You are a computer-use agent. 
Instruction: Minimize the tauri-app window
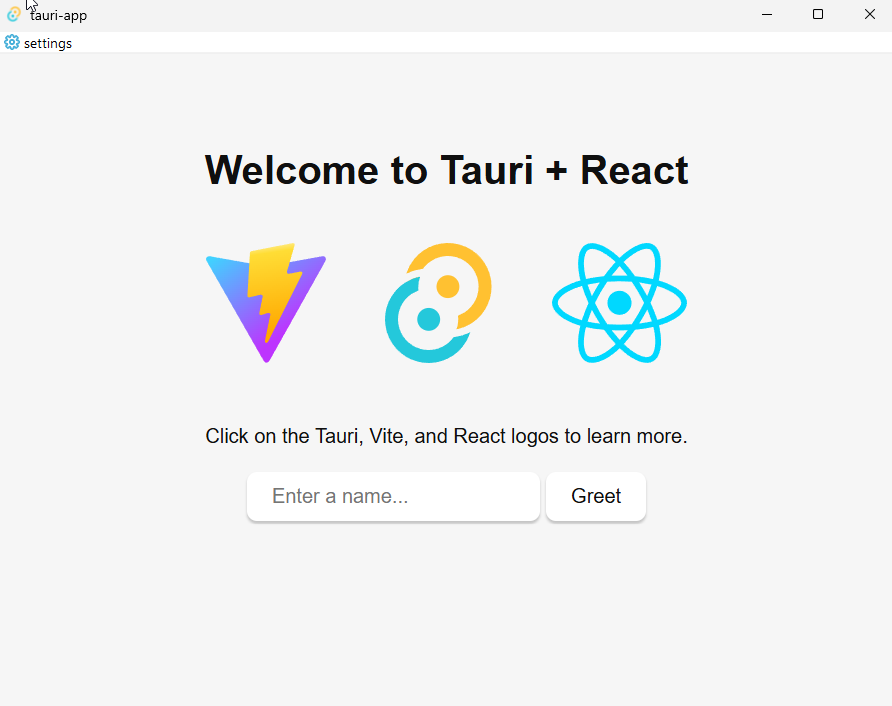(x=767, y=15)
